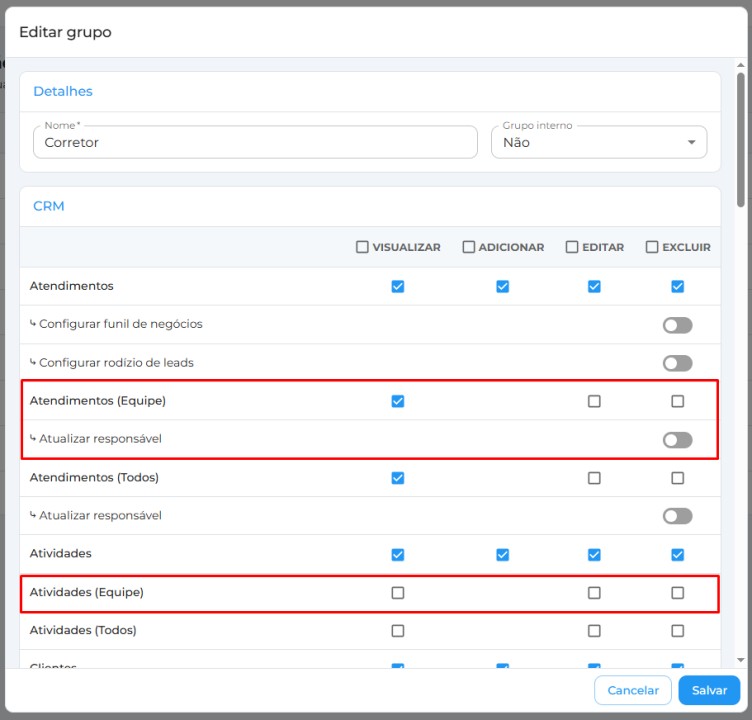Enable Configurar funil de negócios toggle
The width and height of the screenshot is (752, 720).
[677, 325]
